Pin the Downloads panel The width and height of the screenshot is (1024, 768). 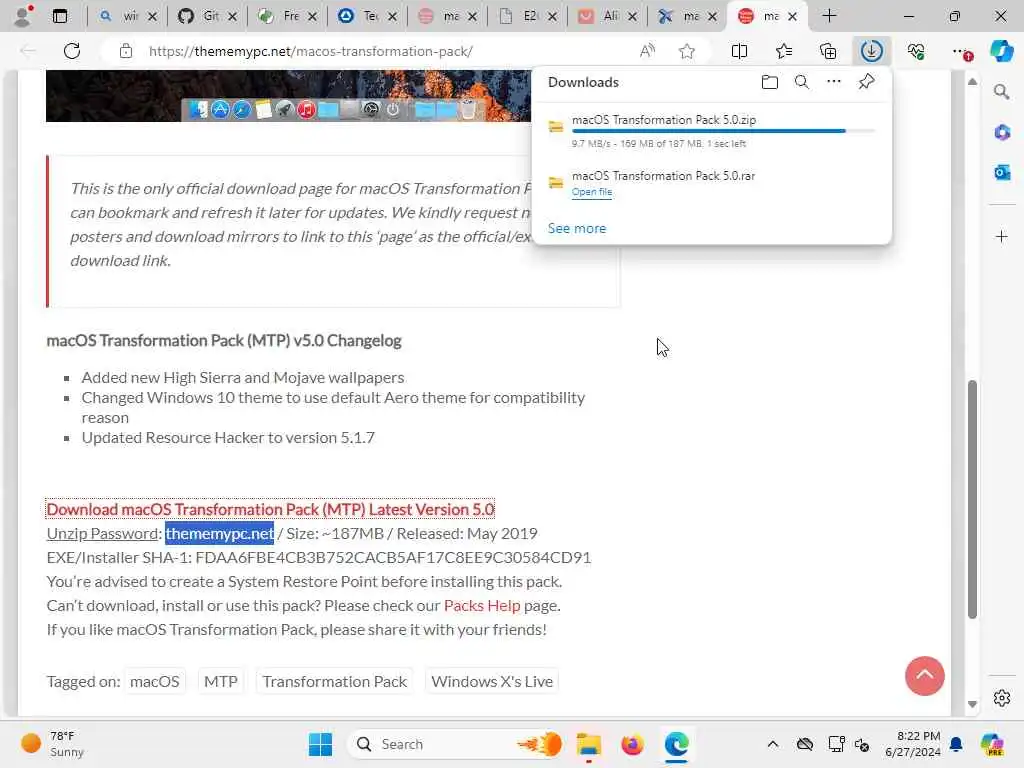tap(866, 82)
